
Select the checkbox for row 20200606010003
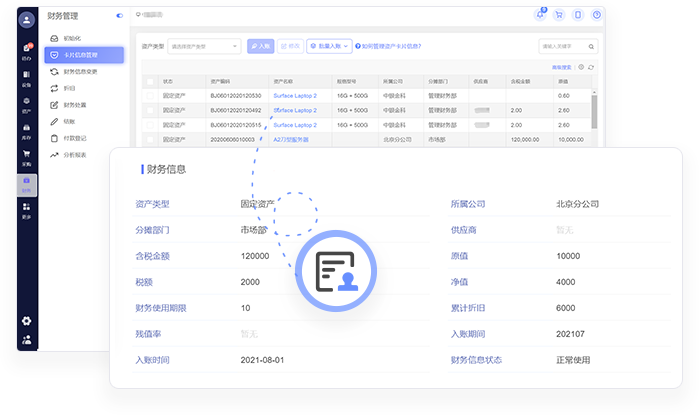tap(150, 140)
